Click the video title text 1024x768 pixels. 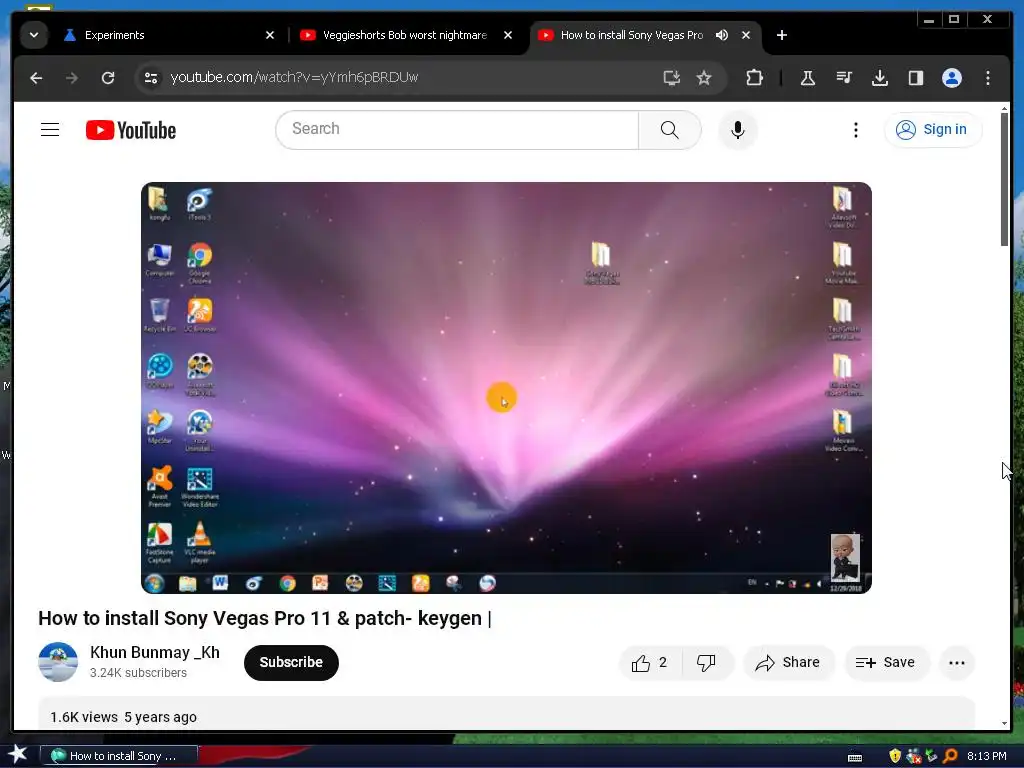[264, 618]
